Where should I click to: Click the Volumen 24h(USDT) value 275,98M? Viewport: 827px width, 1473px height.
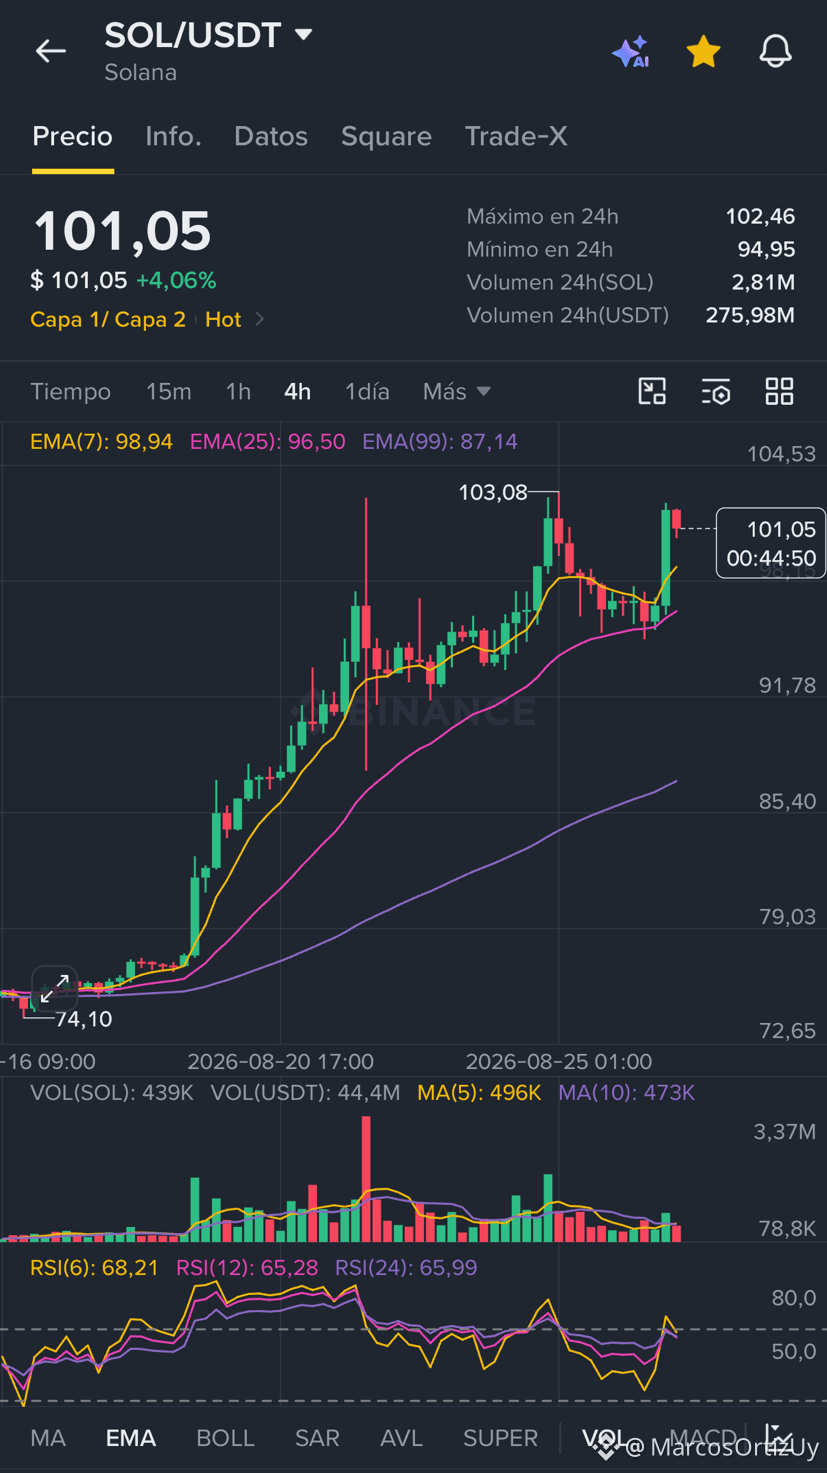[x=750, y=315]
